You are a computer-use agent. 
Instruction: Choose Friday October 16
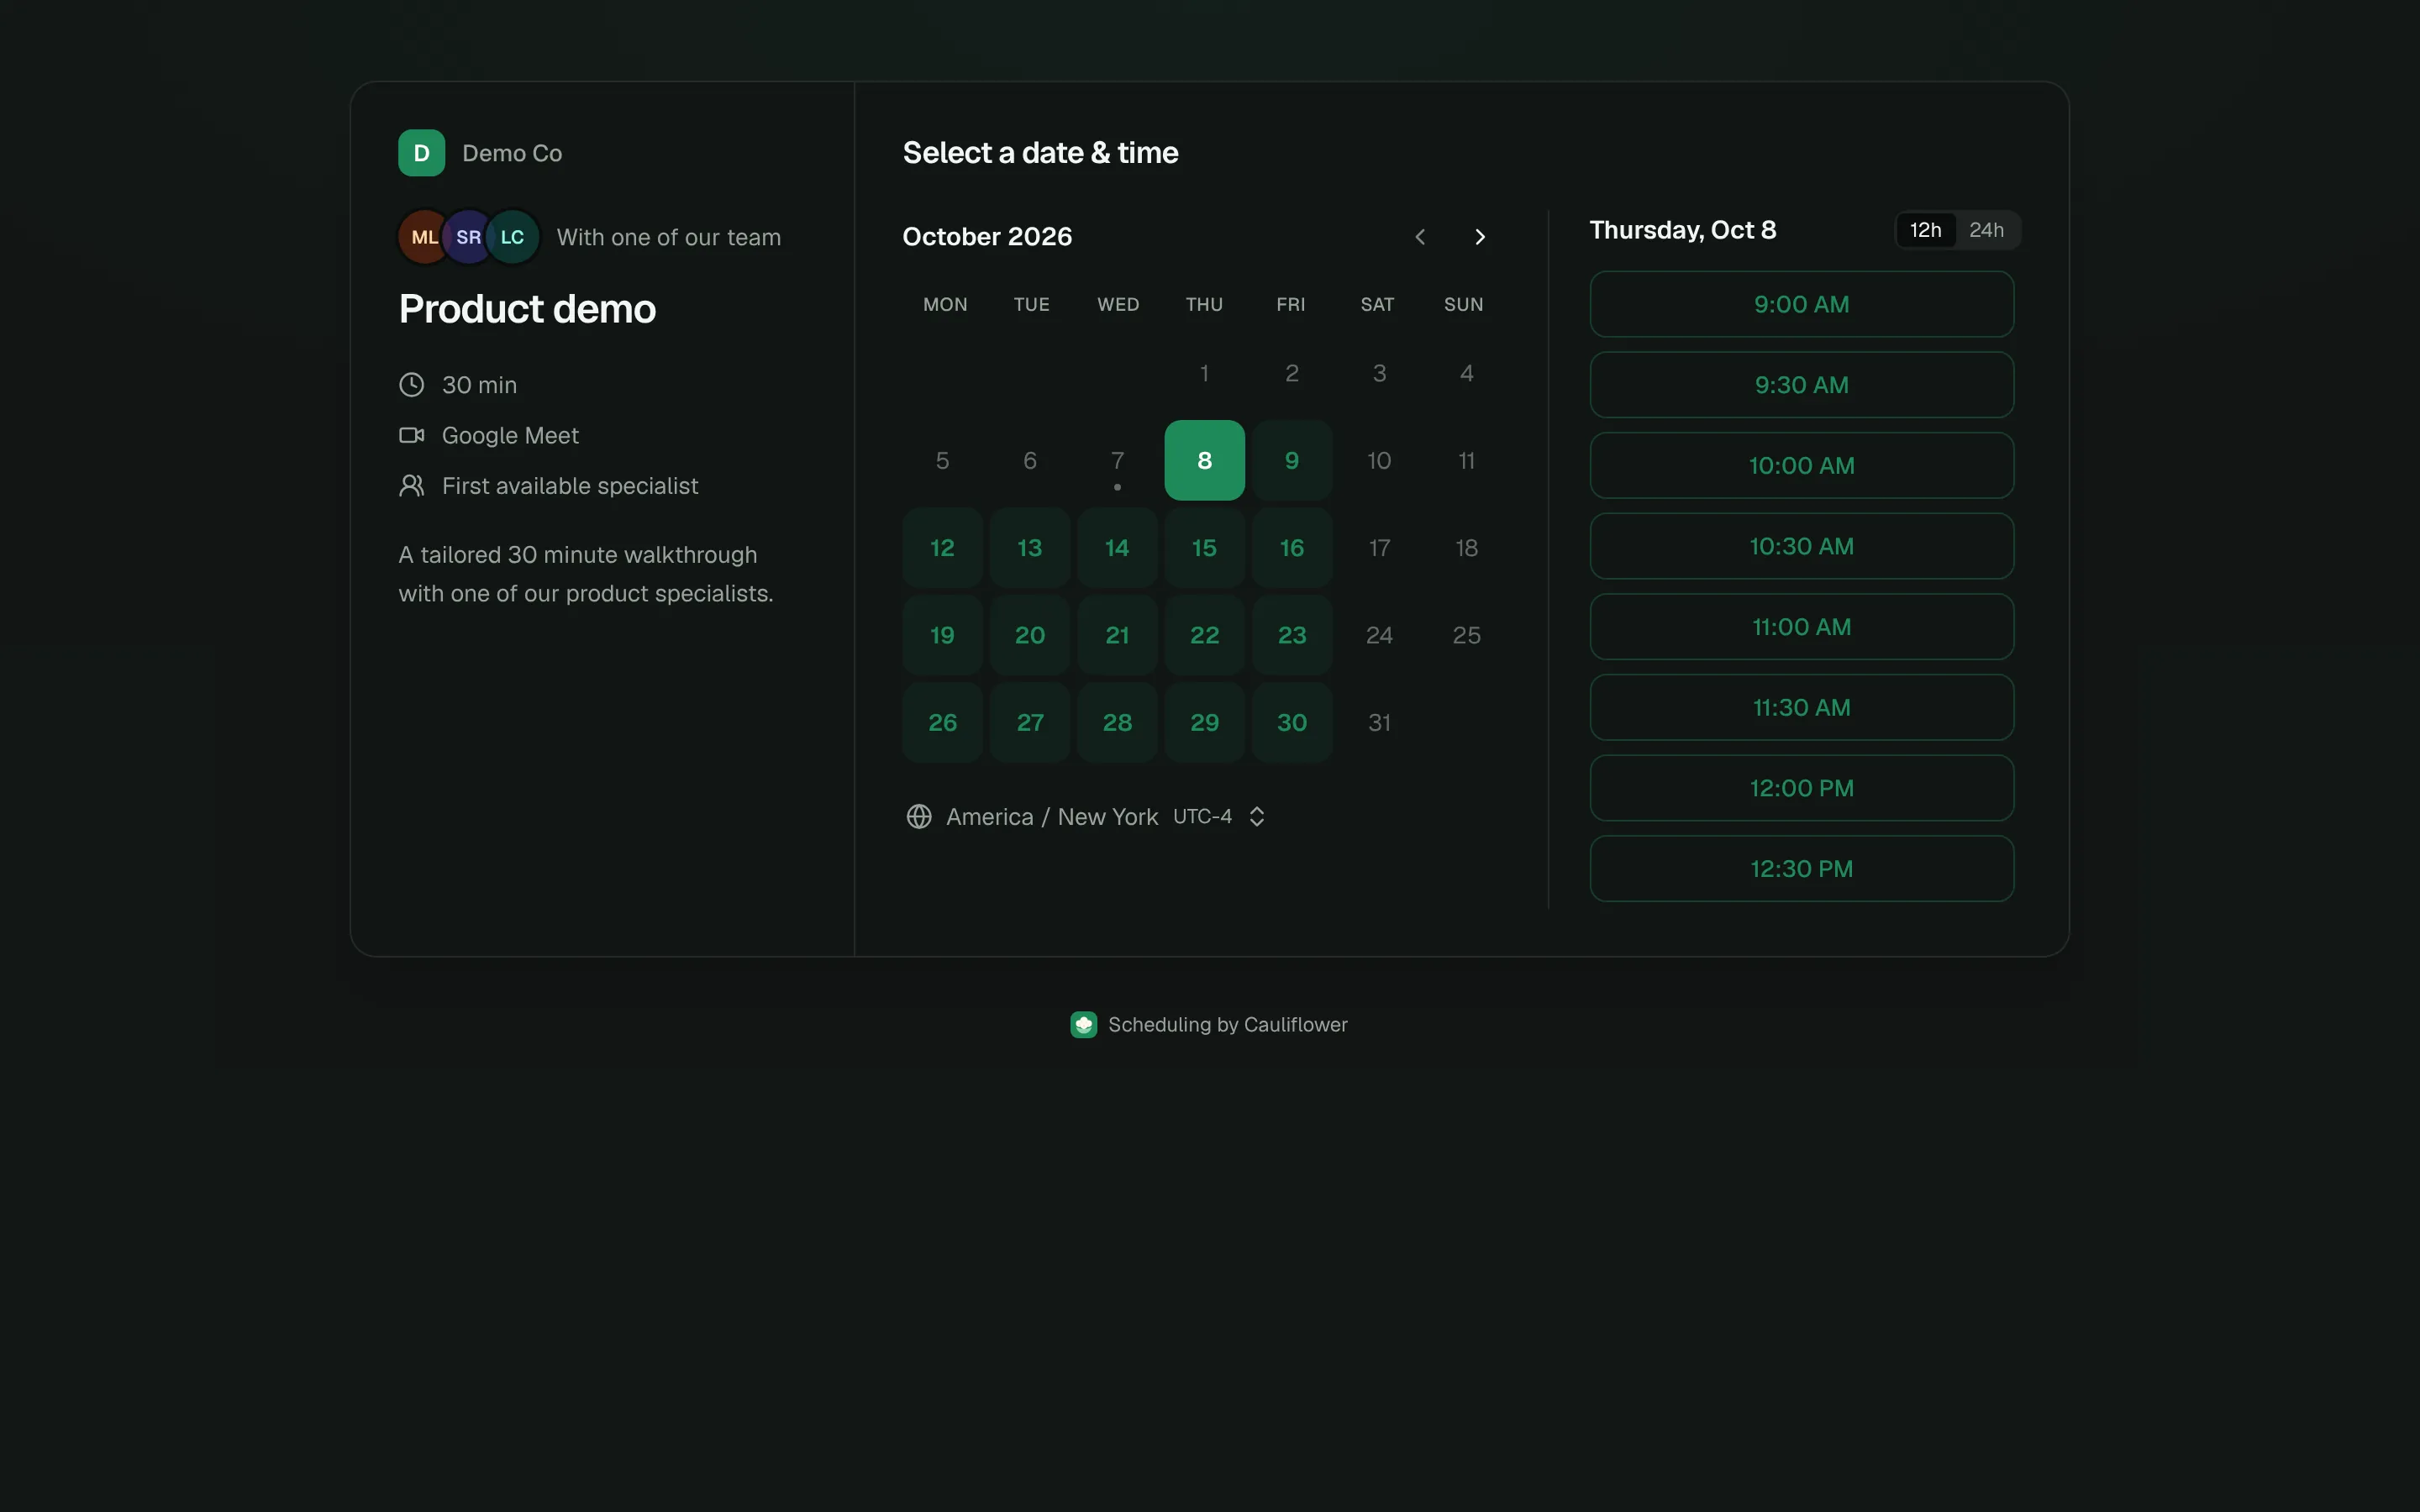pyautogui.click(x=1292, y=548)
